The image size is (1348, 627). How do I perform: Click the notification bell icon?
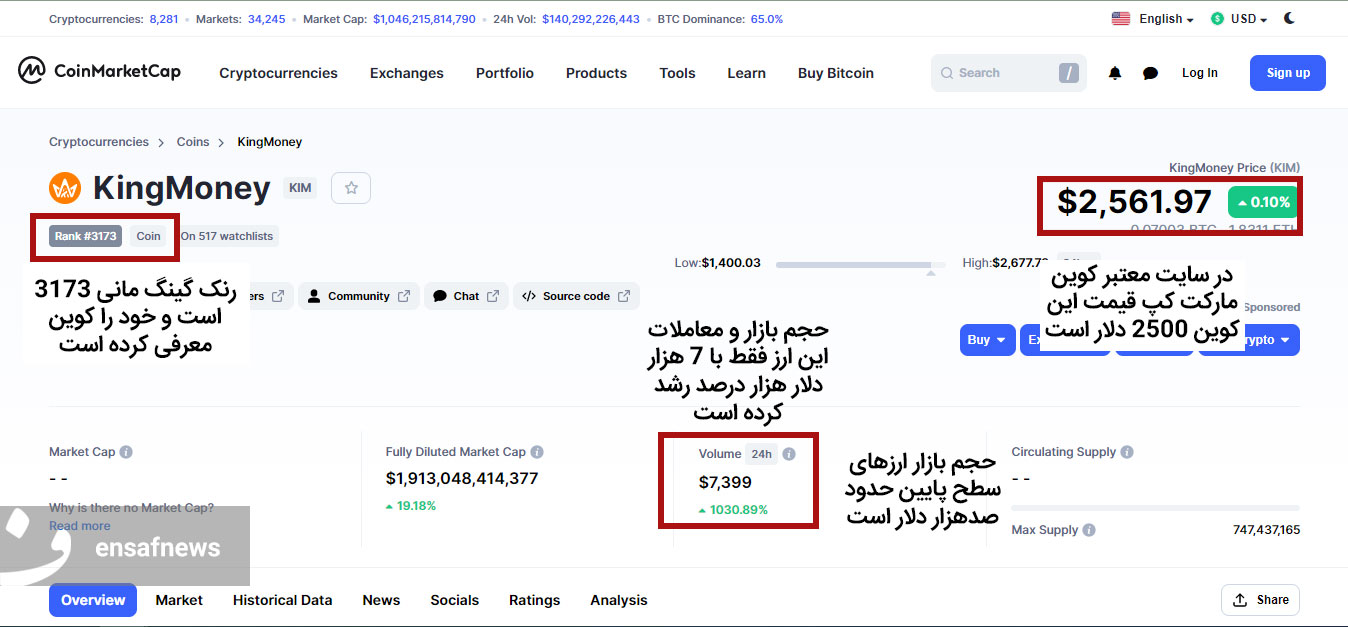(1115, 73)
